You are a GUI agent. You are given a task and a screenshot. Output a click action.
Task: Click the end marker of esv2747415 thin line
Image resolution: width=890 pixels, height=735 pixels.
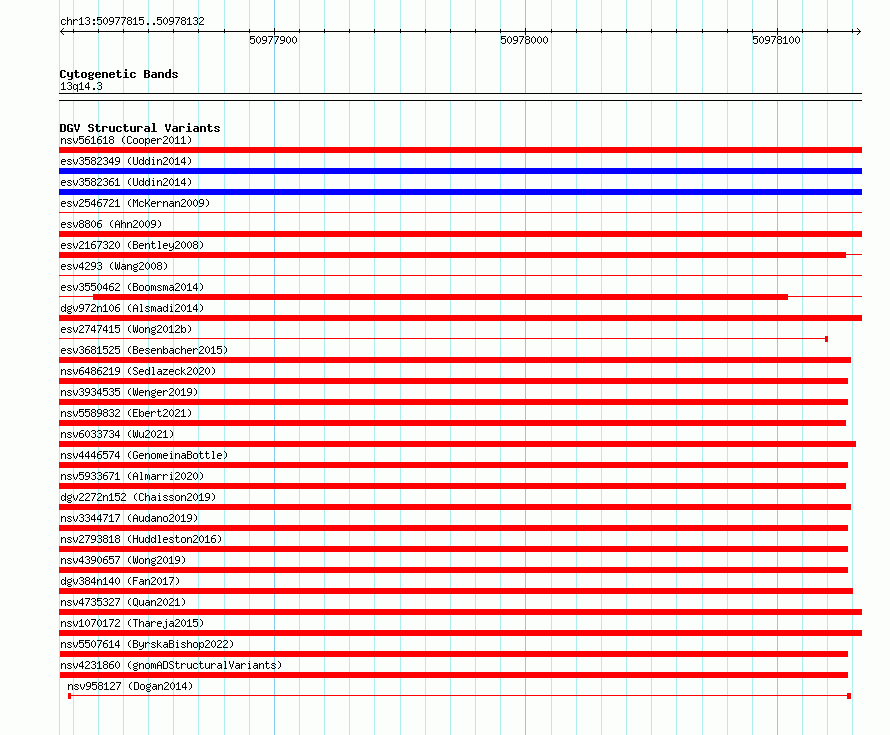pyautogui.click(x=826, y=339)
